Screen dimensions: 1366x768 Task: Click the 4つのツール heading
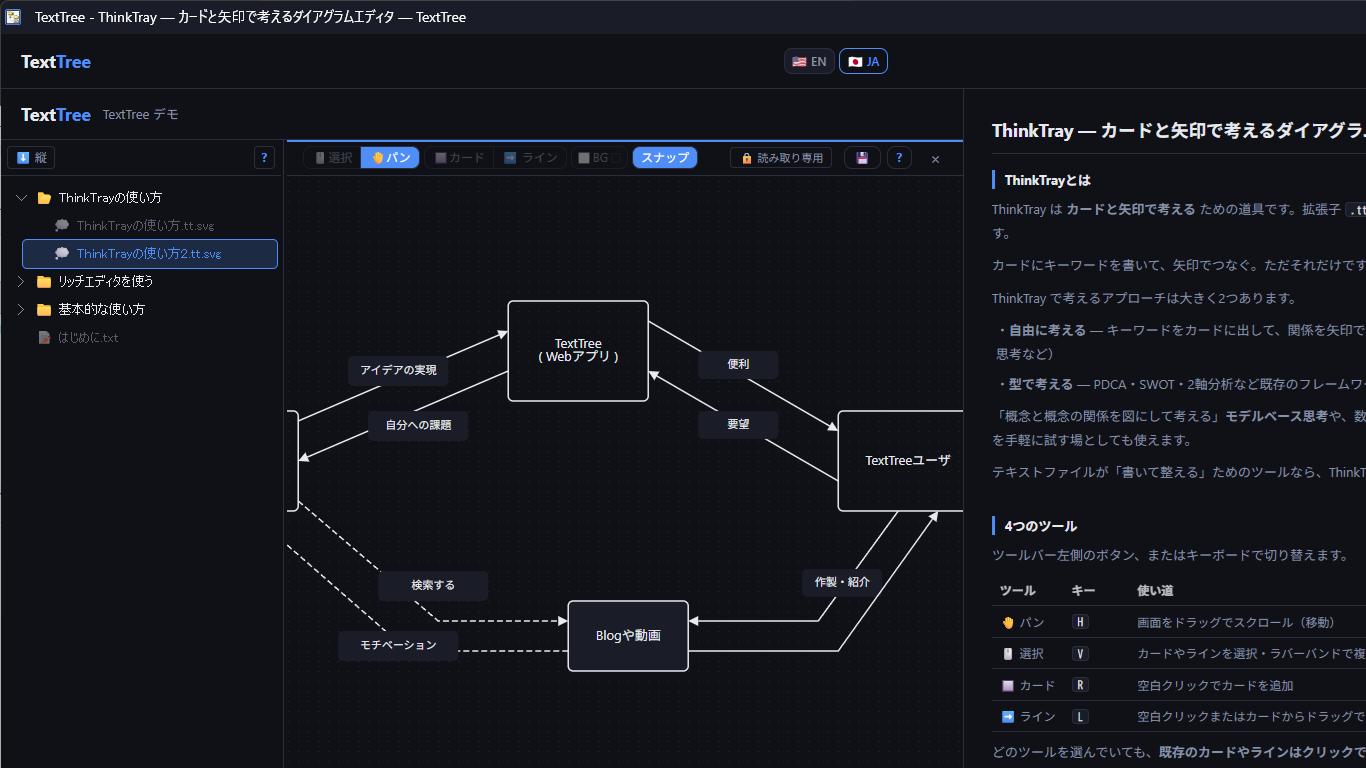pos(1040,526)
